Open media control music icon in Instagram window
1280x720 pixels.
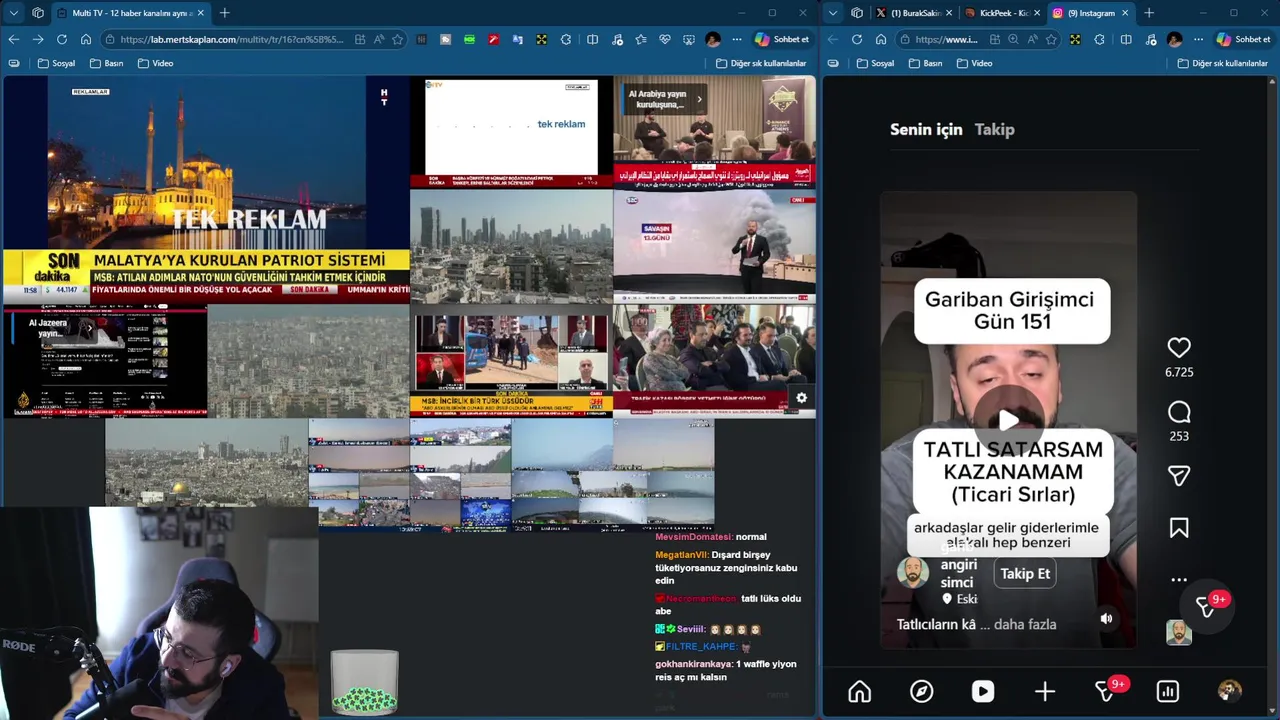pyautogui.click(x=1150, y=40)
